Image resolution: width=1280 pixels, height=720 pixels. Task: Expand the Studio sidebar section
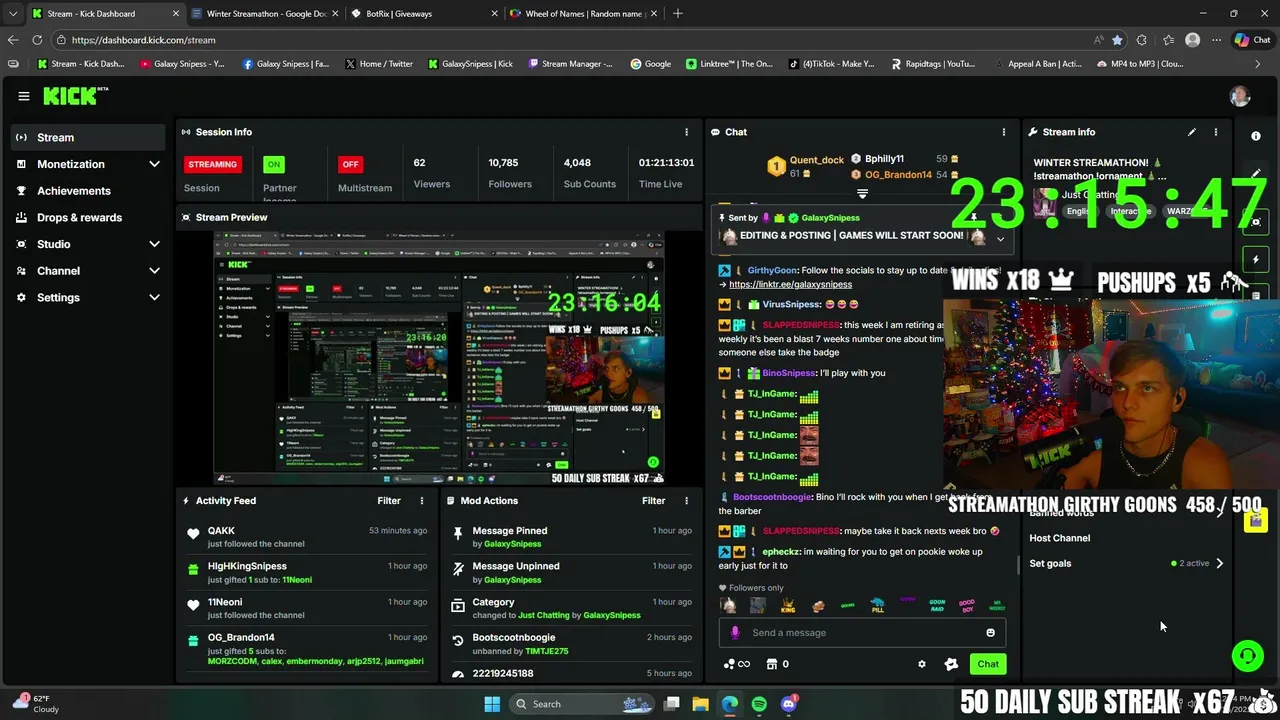click(154, 244)
